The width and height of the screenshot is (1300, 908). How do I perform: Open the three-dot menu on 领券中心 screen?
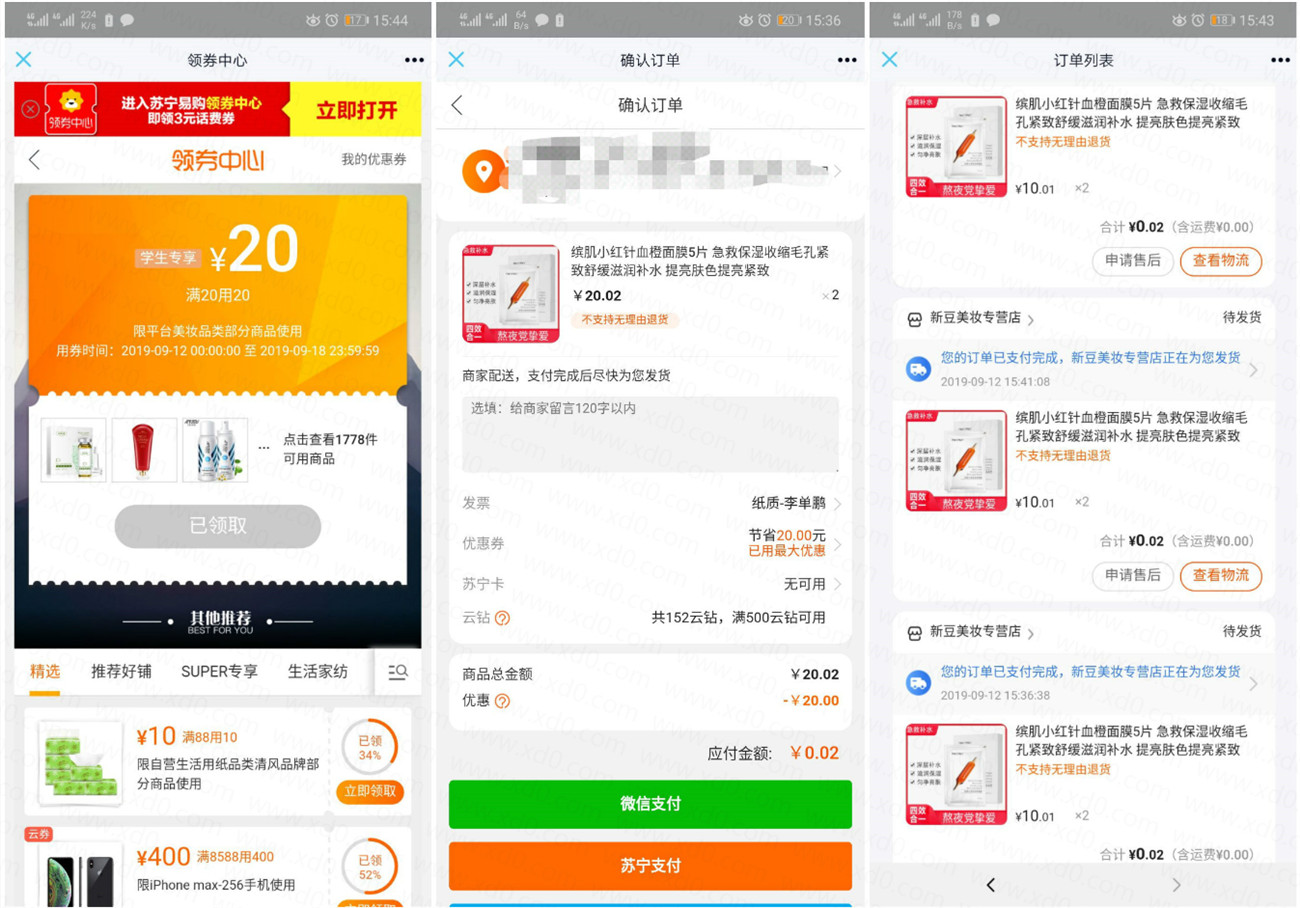point(414,60)
